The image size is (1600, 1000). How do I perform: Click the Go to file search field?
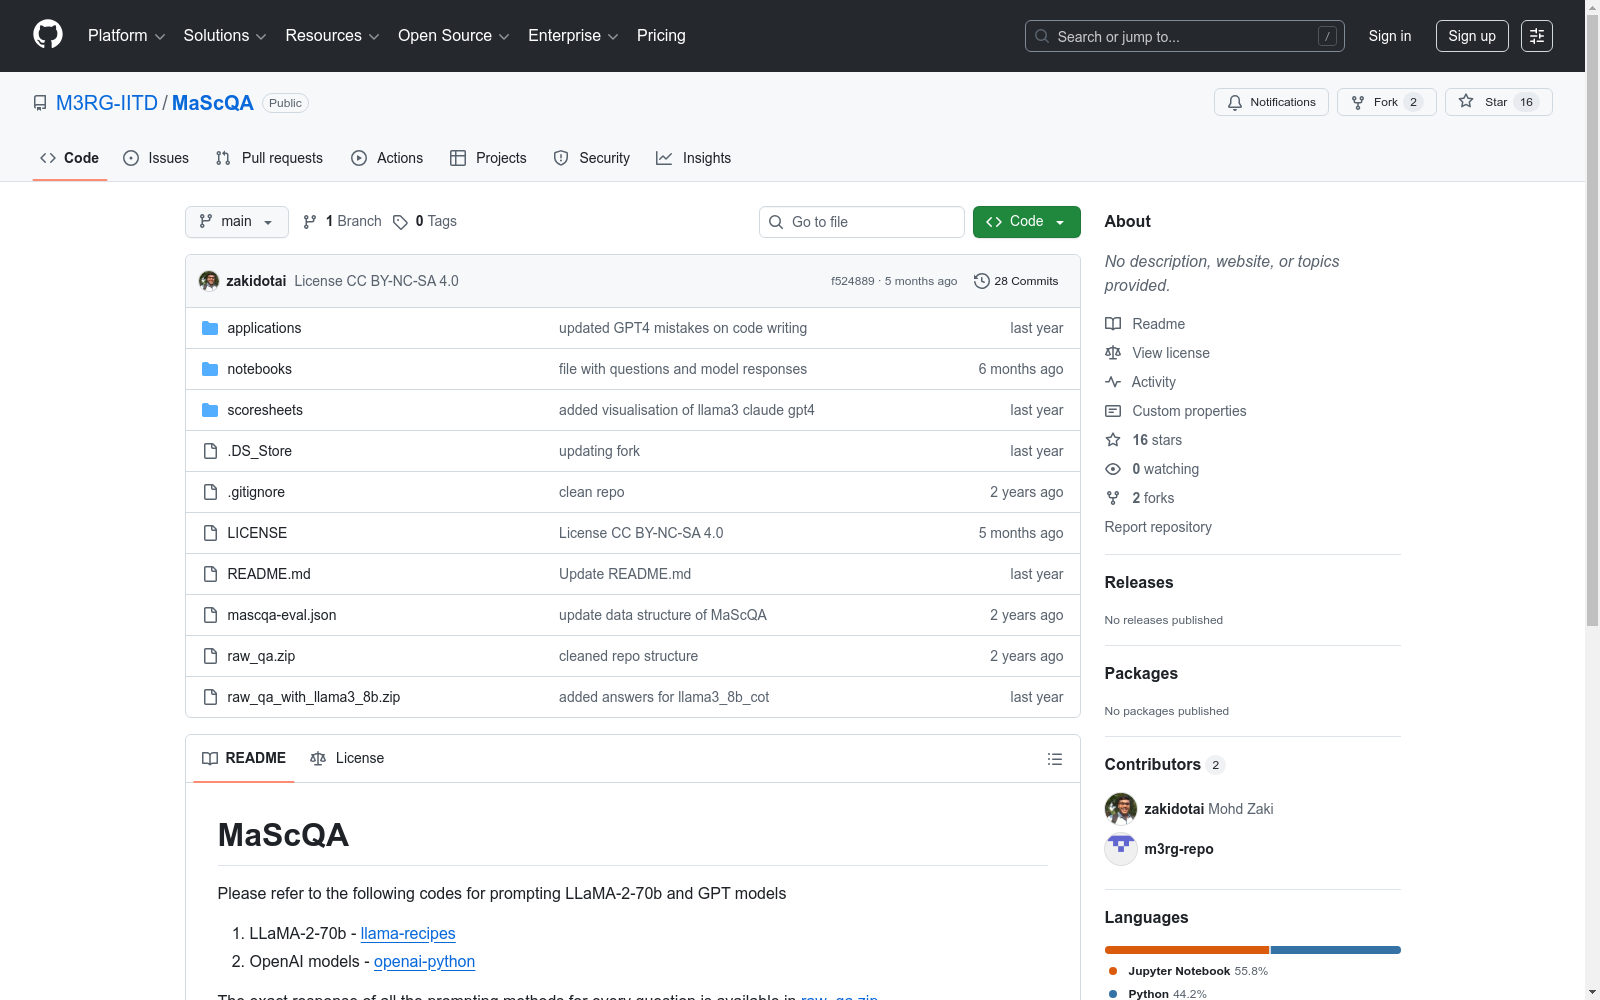tap(862, 222)
